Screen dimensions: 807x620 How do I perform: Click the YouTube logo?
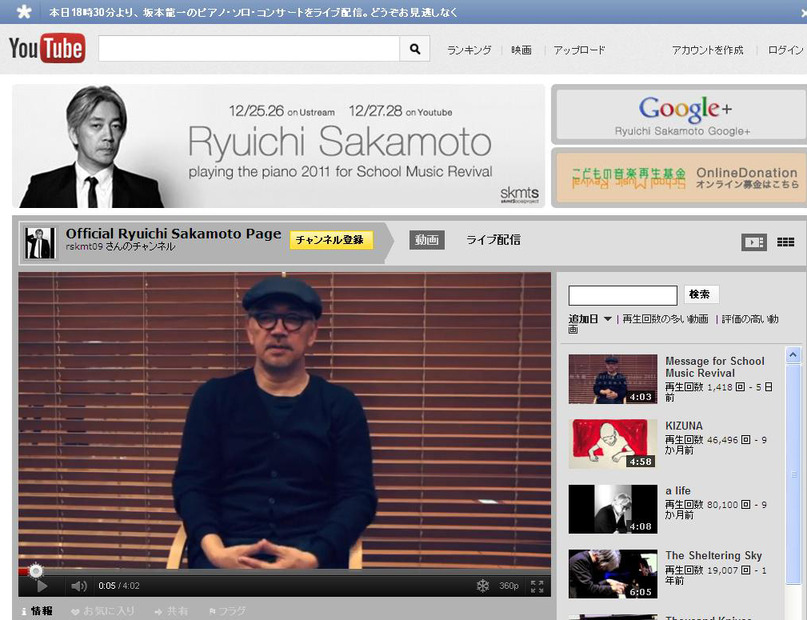click(x=47, y=48)
